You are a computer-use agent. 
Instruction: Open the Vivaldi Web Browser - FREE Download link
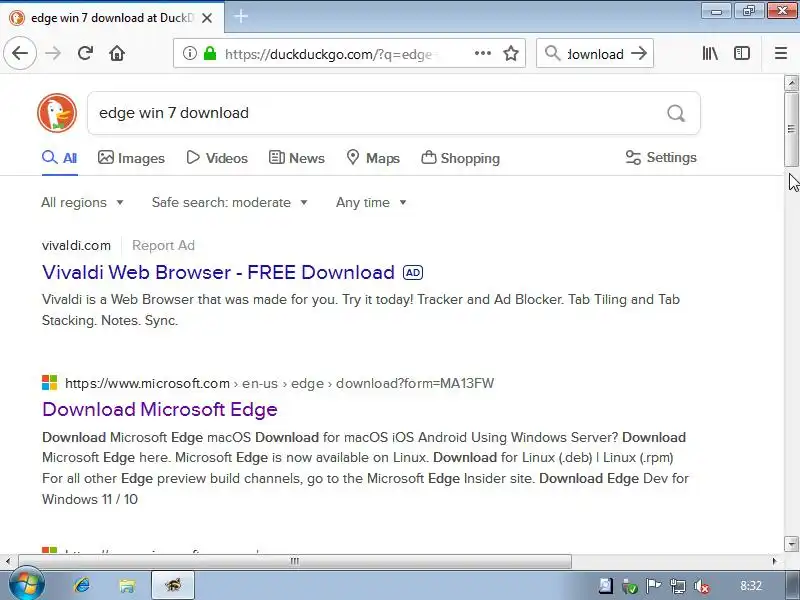tap(218, 272)
